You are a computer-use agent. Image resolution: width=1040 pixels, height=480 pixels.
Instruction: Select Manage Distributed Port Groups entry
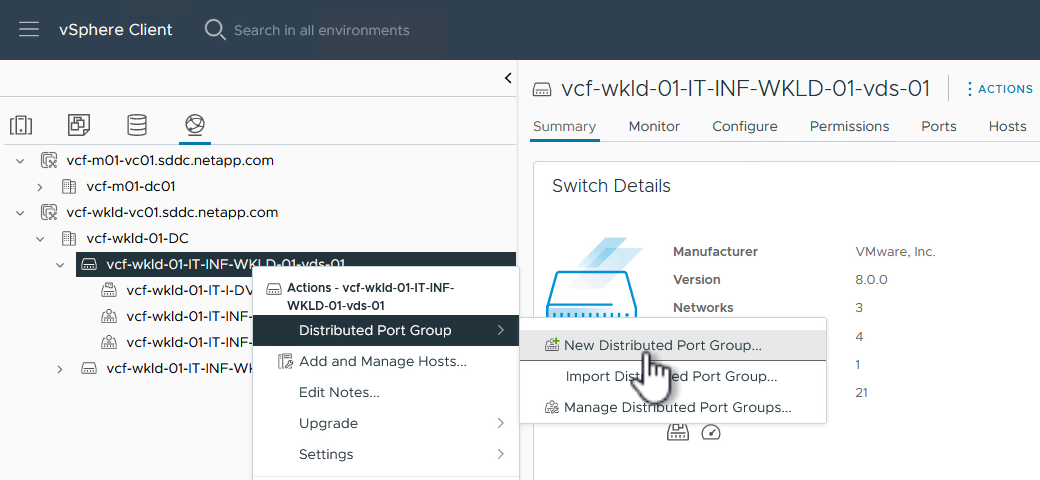pyautogui.click(x=677, y=407)
